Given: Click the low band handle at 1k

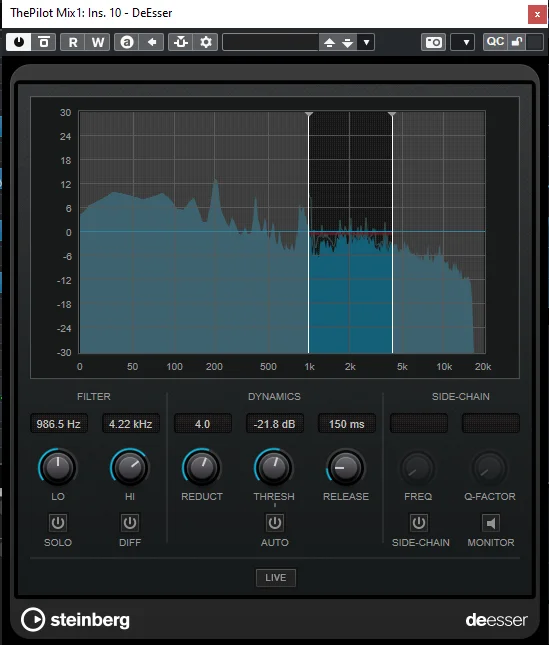Looking at the screenshot, I should tap(309, 114).
